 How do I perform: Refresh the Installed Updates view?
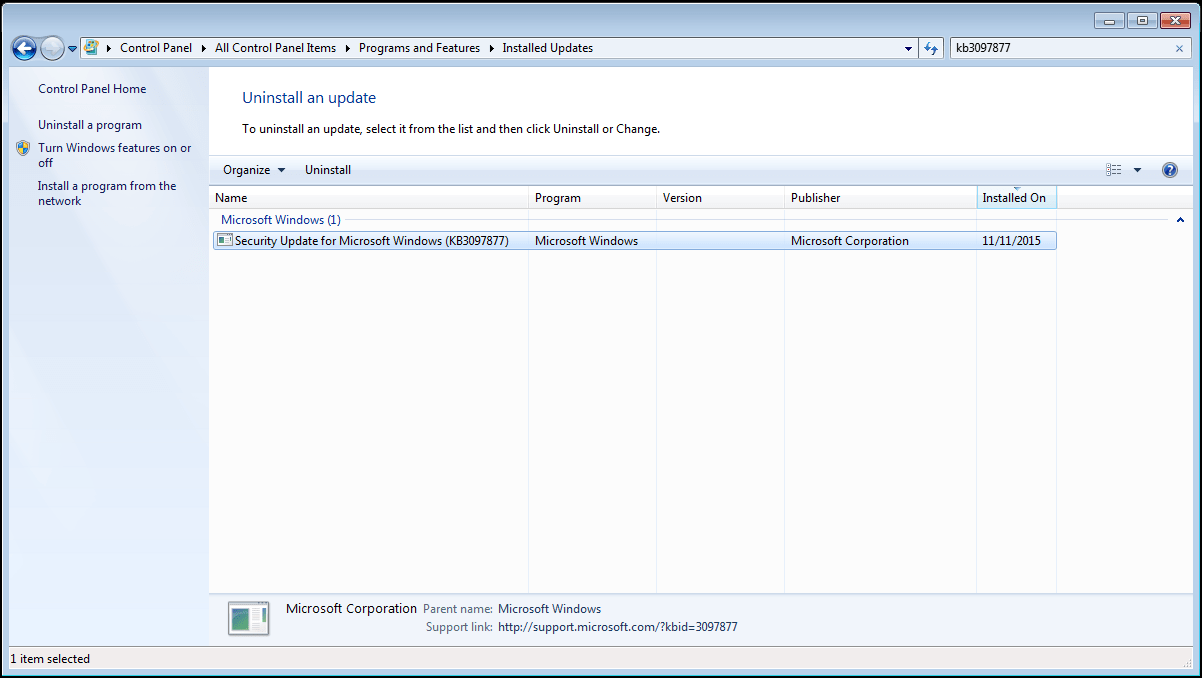[931, 48]
